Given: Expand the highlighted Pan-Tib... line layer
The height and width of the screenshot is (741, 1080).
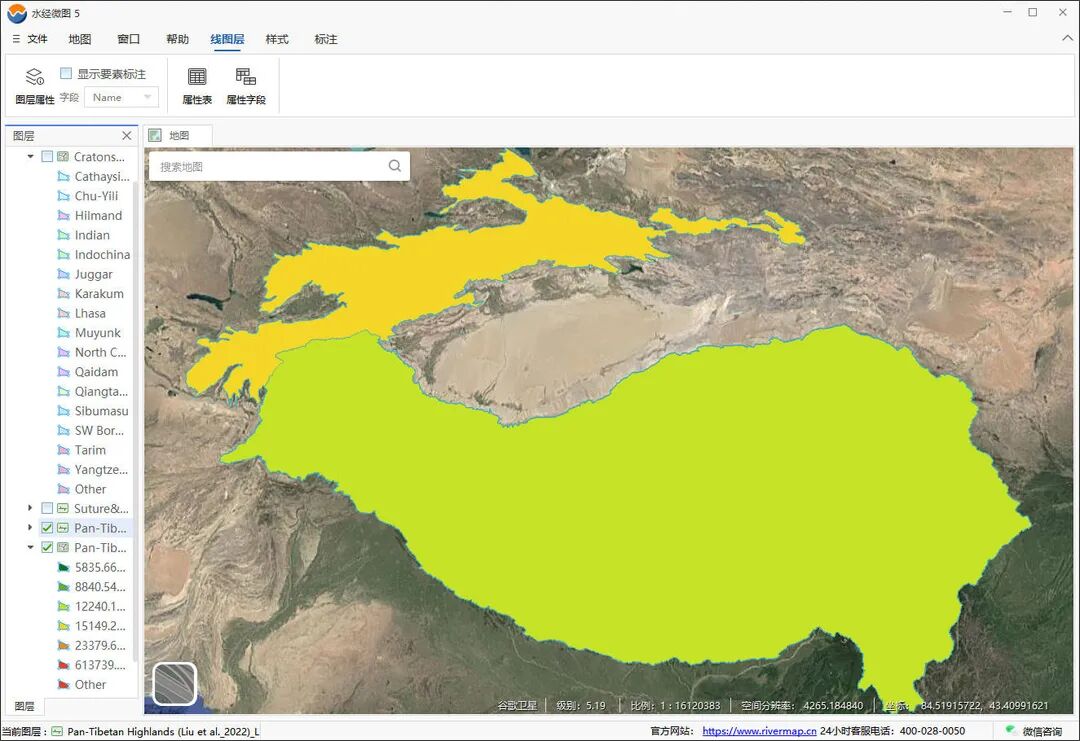Looking at the screenshot, I should (x=30, y=528).
